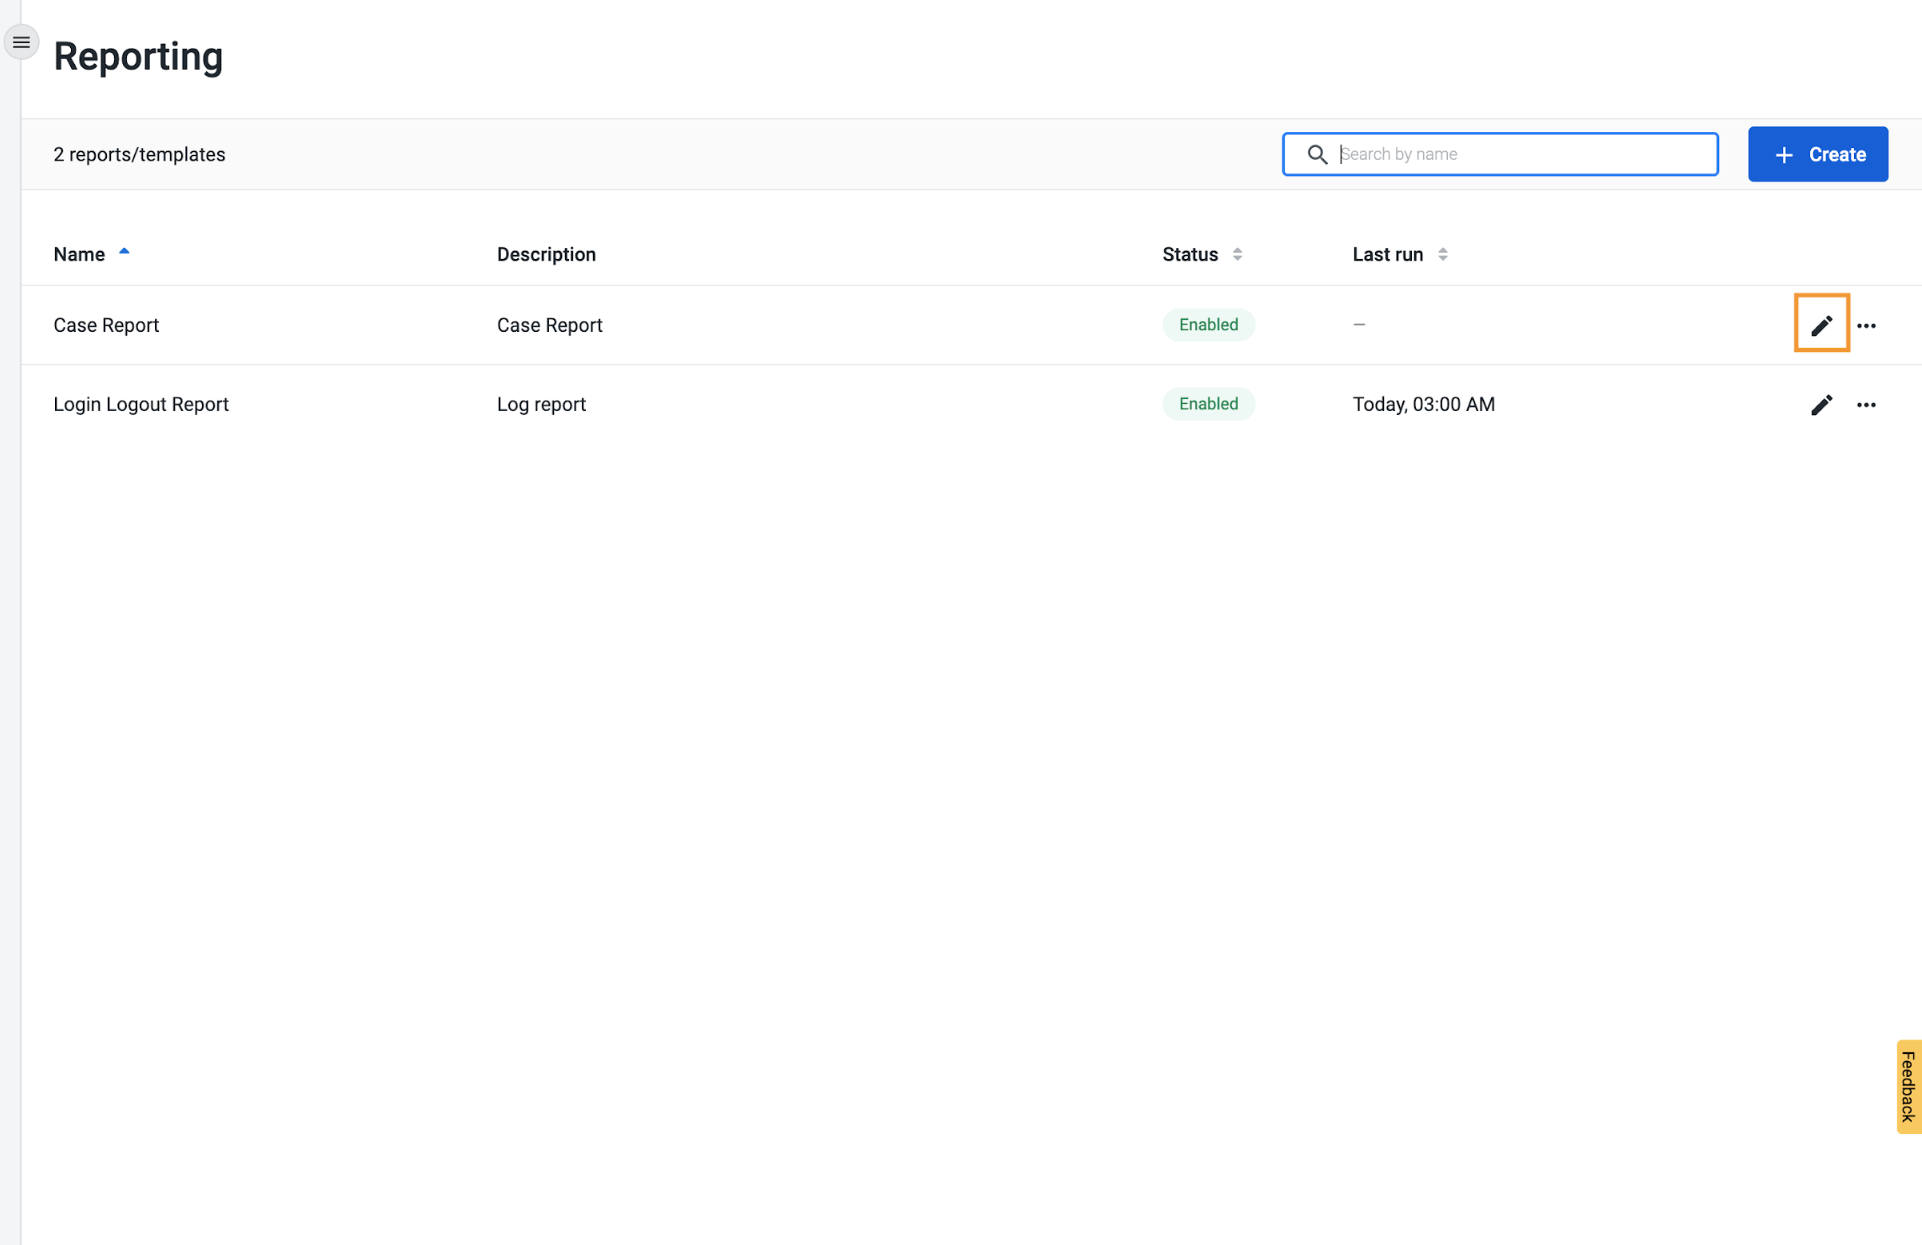Image resolution: width=1922 pixels, height=1245 pixels.
Task: Click the plus icon inside the Create button
Action: click(1783, 154)
